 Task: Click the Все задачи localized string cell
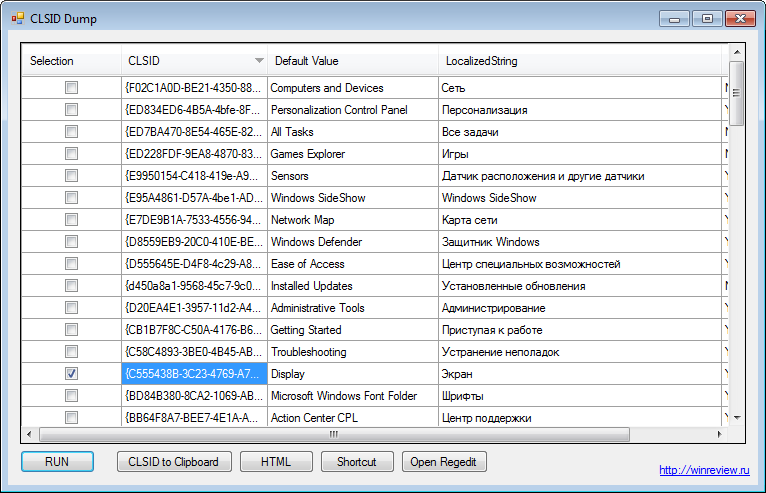[580, 132]
